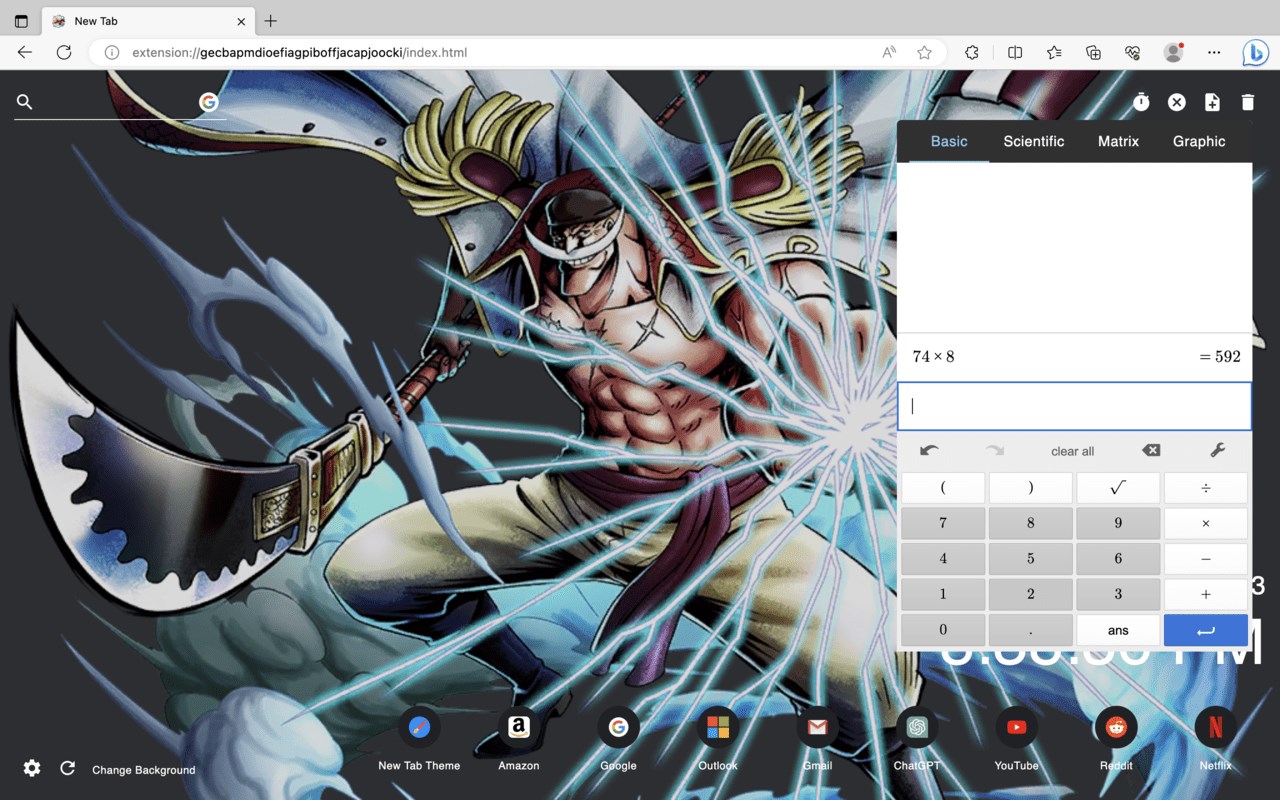Reload page with browser refresh button

click(64, 52)
